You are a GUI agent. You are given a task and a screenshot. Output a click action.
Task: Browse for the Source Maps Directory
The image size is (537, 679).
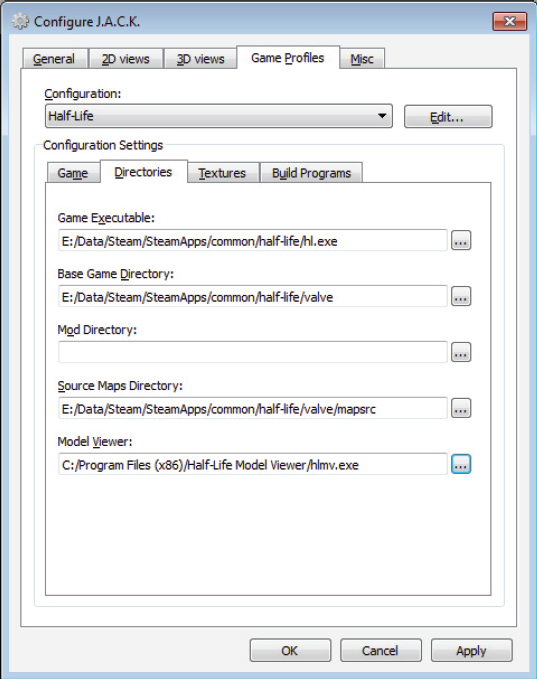point(461,408)
